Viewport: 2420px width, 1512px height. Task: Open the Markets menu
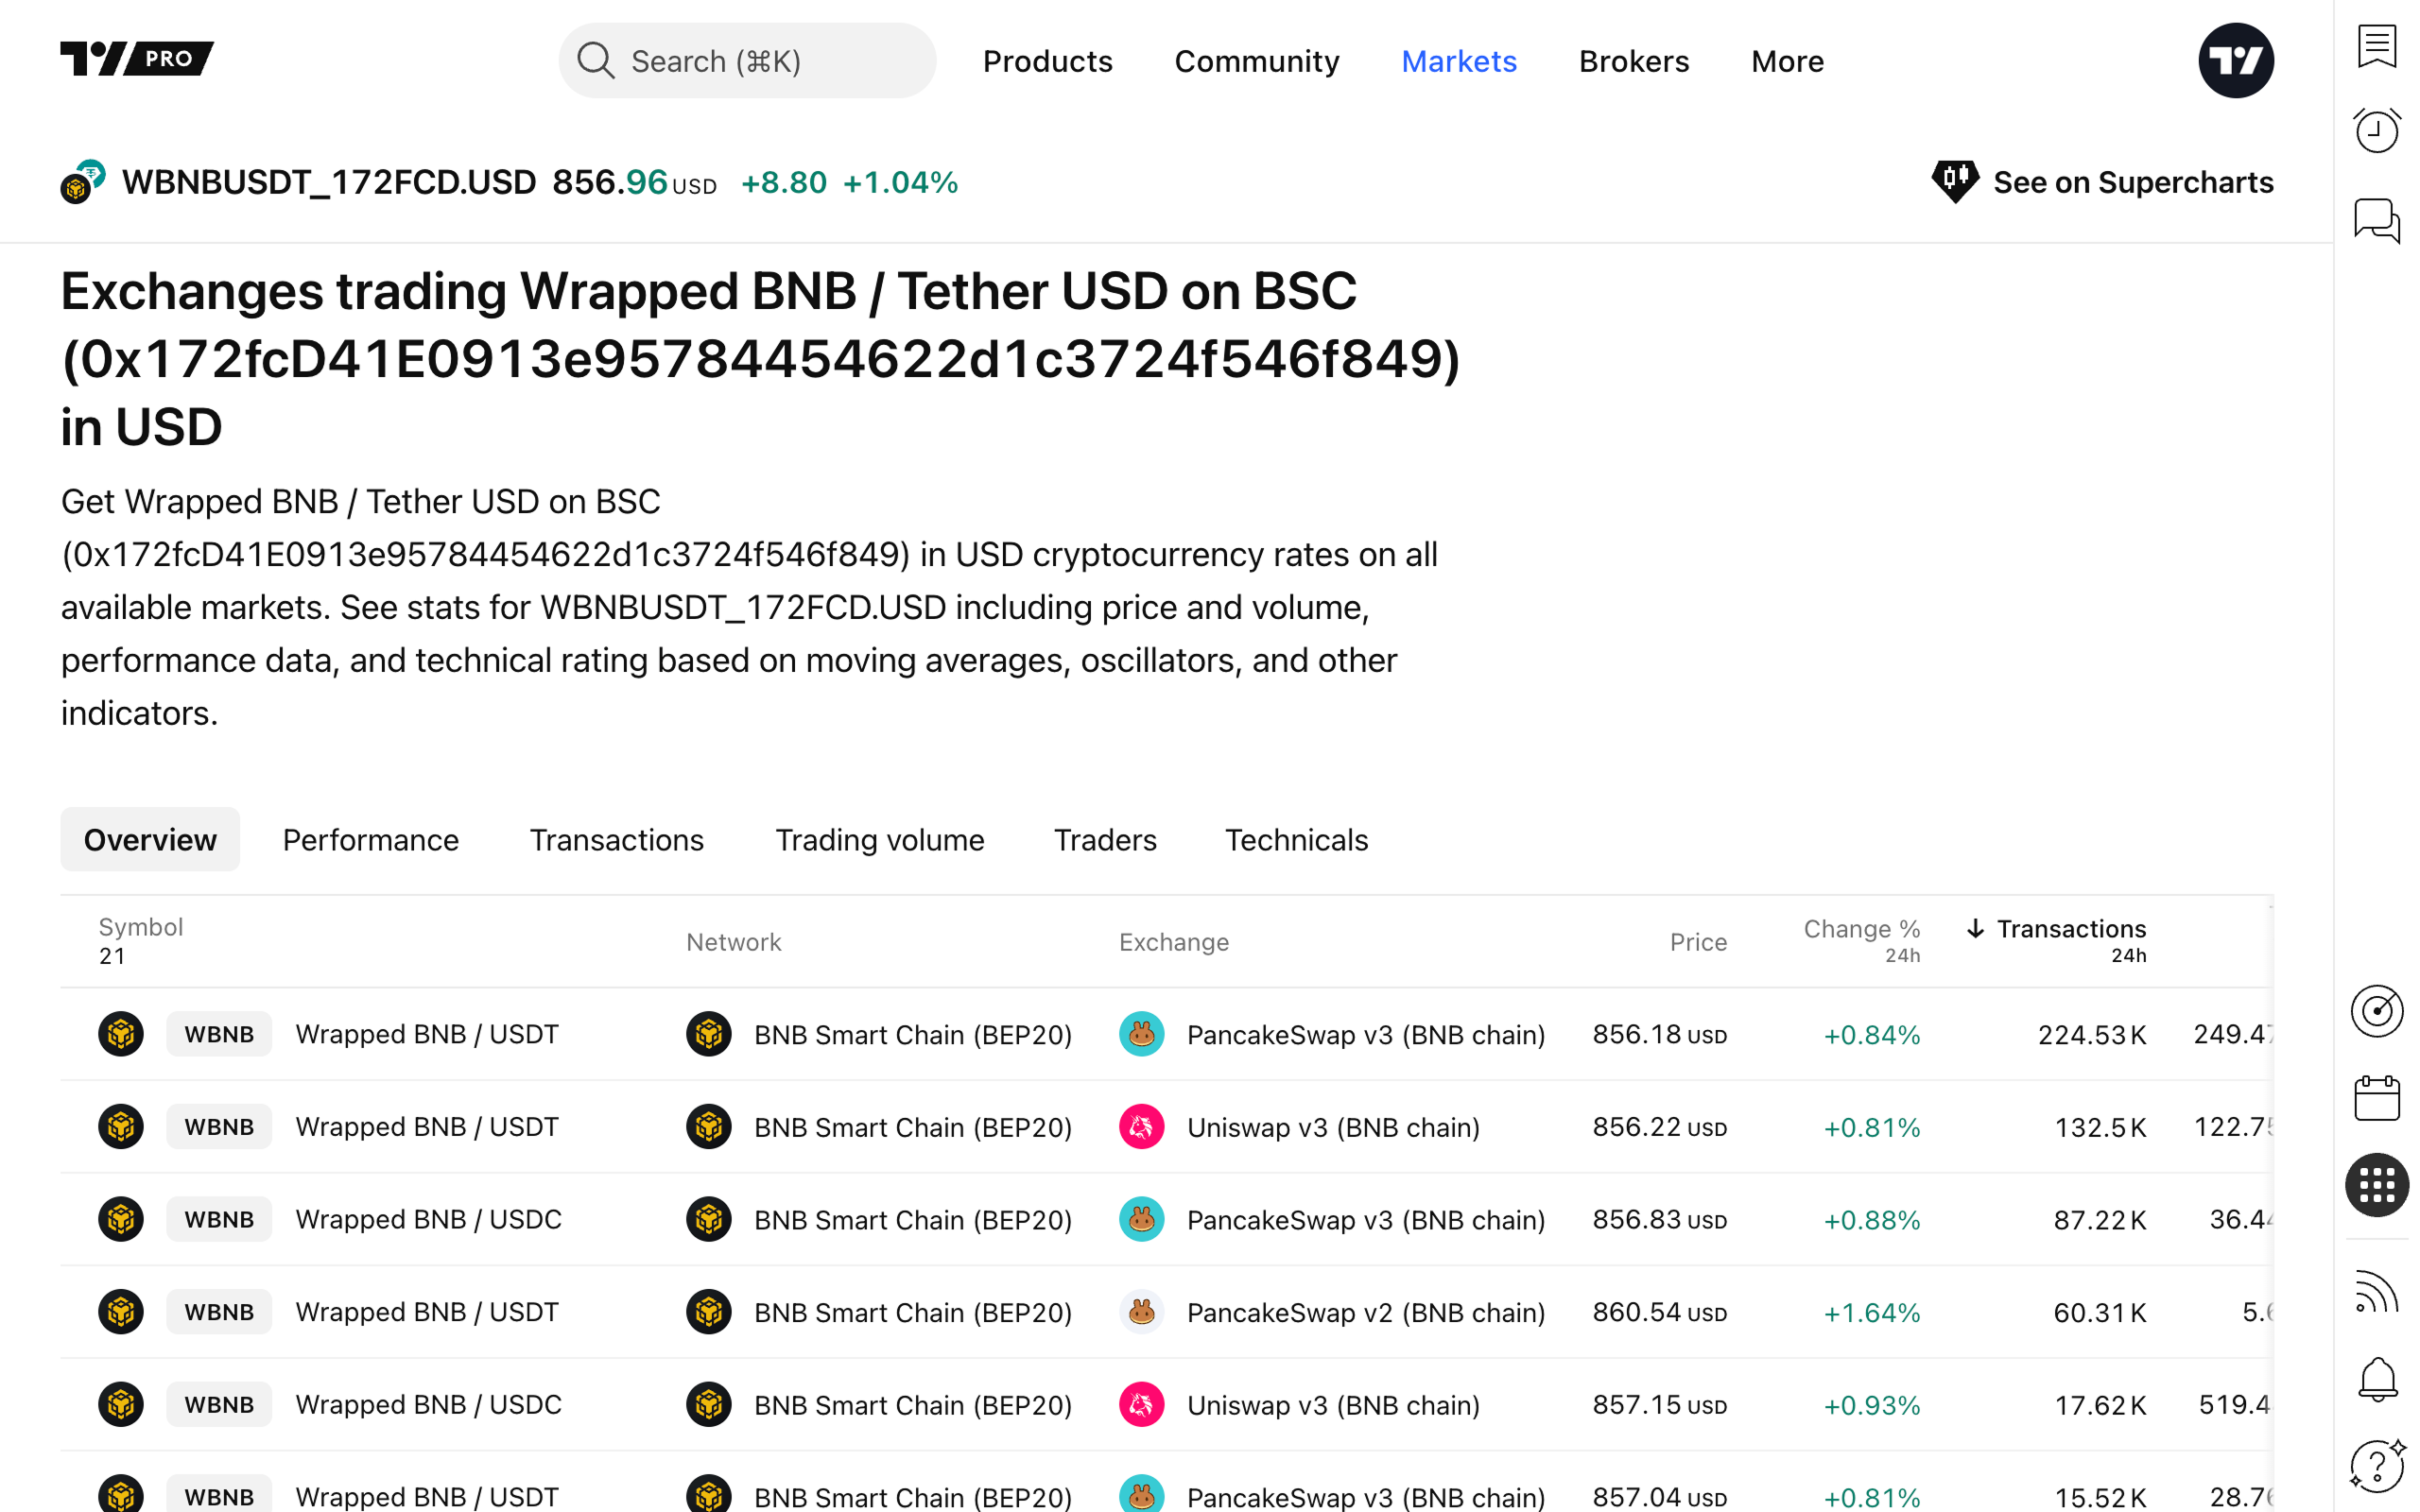1458,61
